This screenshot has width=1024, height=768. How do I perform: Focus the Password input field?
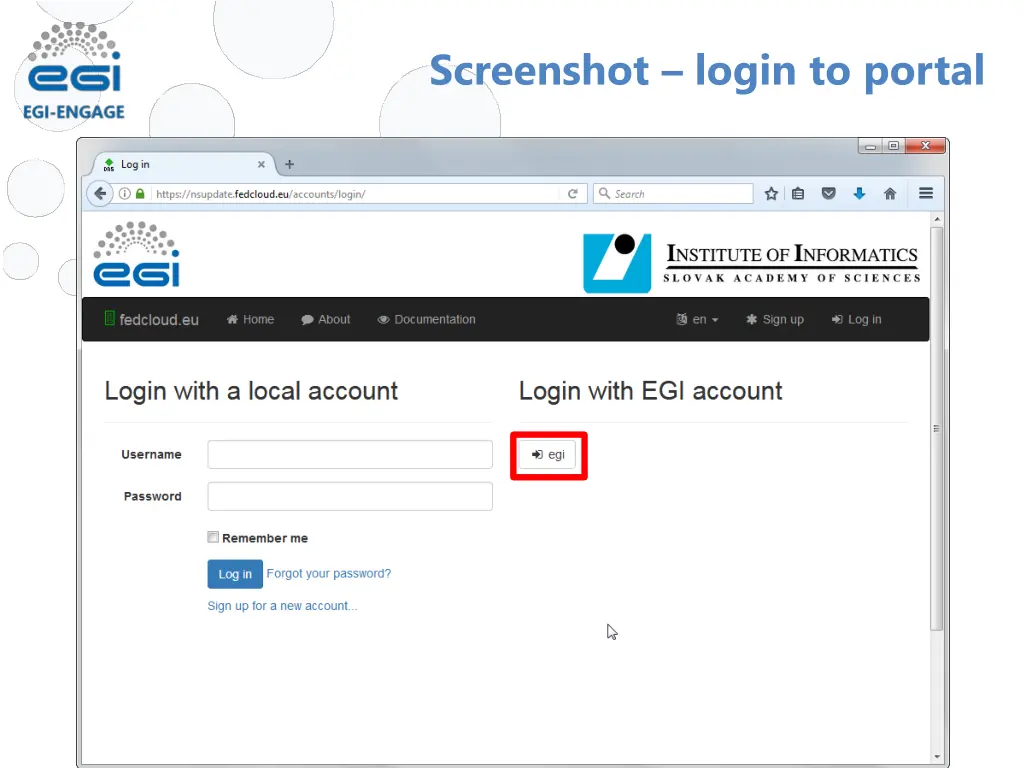pos(350,496)
